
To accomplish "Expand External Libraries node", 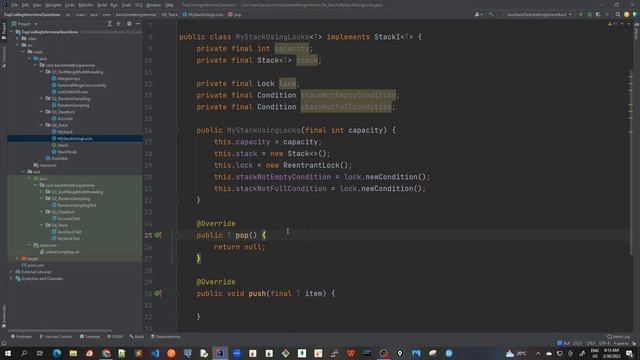I will tap(11, 272).
